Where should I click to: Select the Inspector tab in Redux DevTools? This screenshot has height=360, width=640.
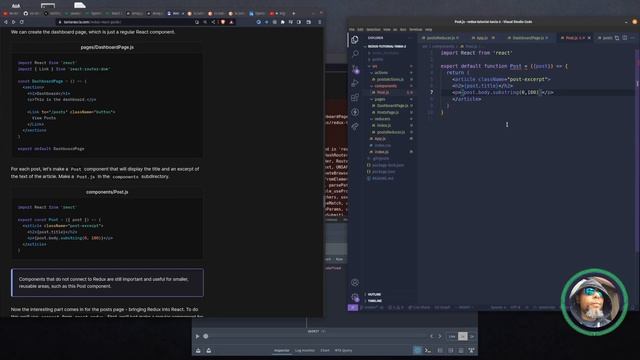click(282, 350)
